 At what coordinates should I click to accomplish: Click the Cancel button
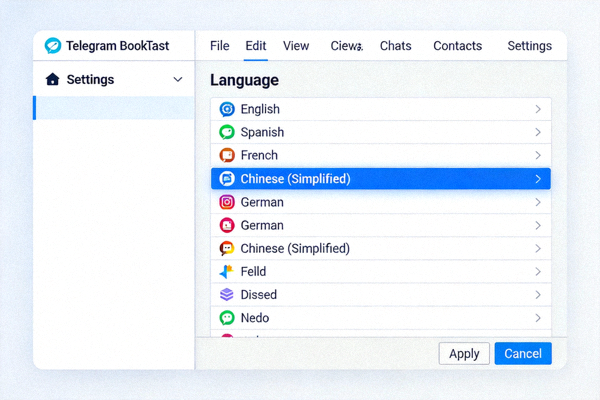[523, 353]
